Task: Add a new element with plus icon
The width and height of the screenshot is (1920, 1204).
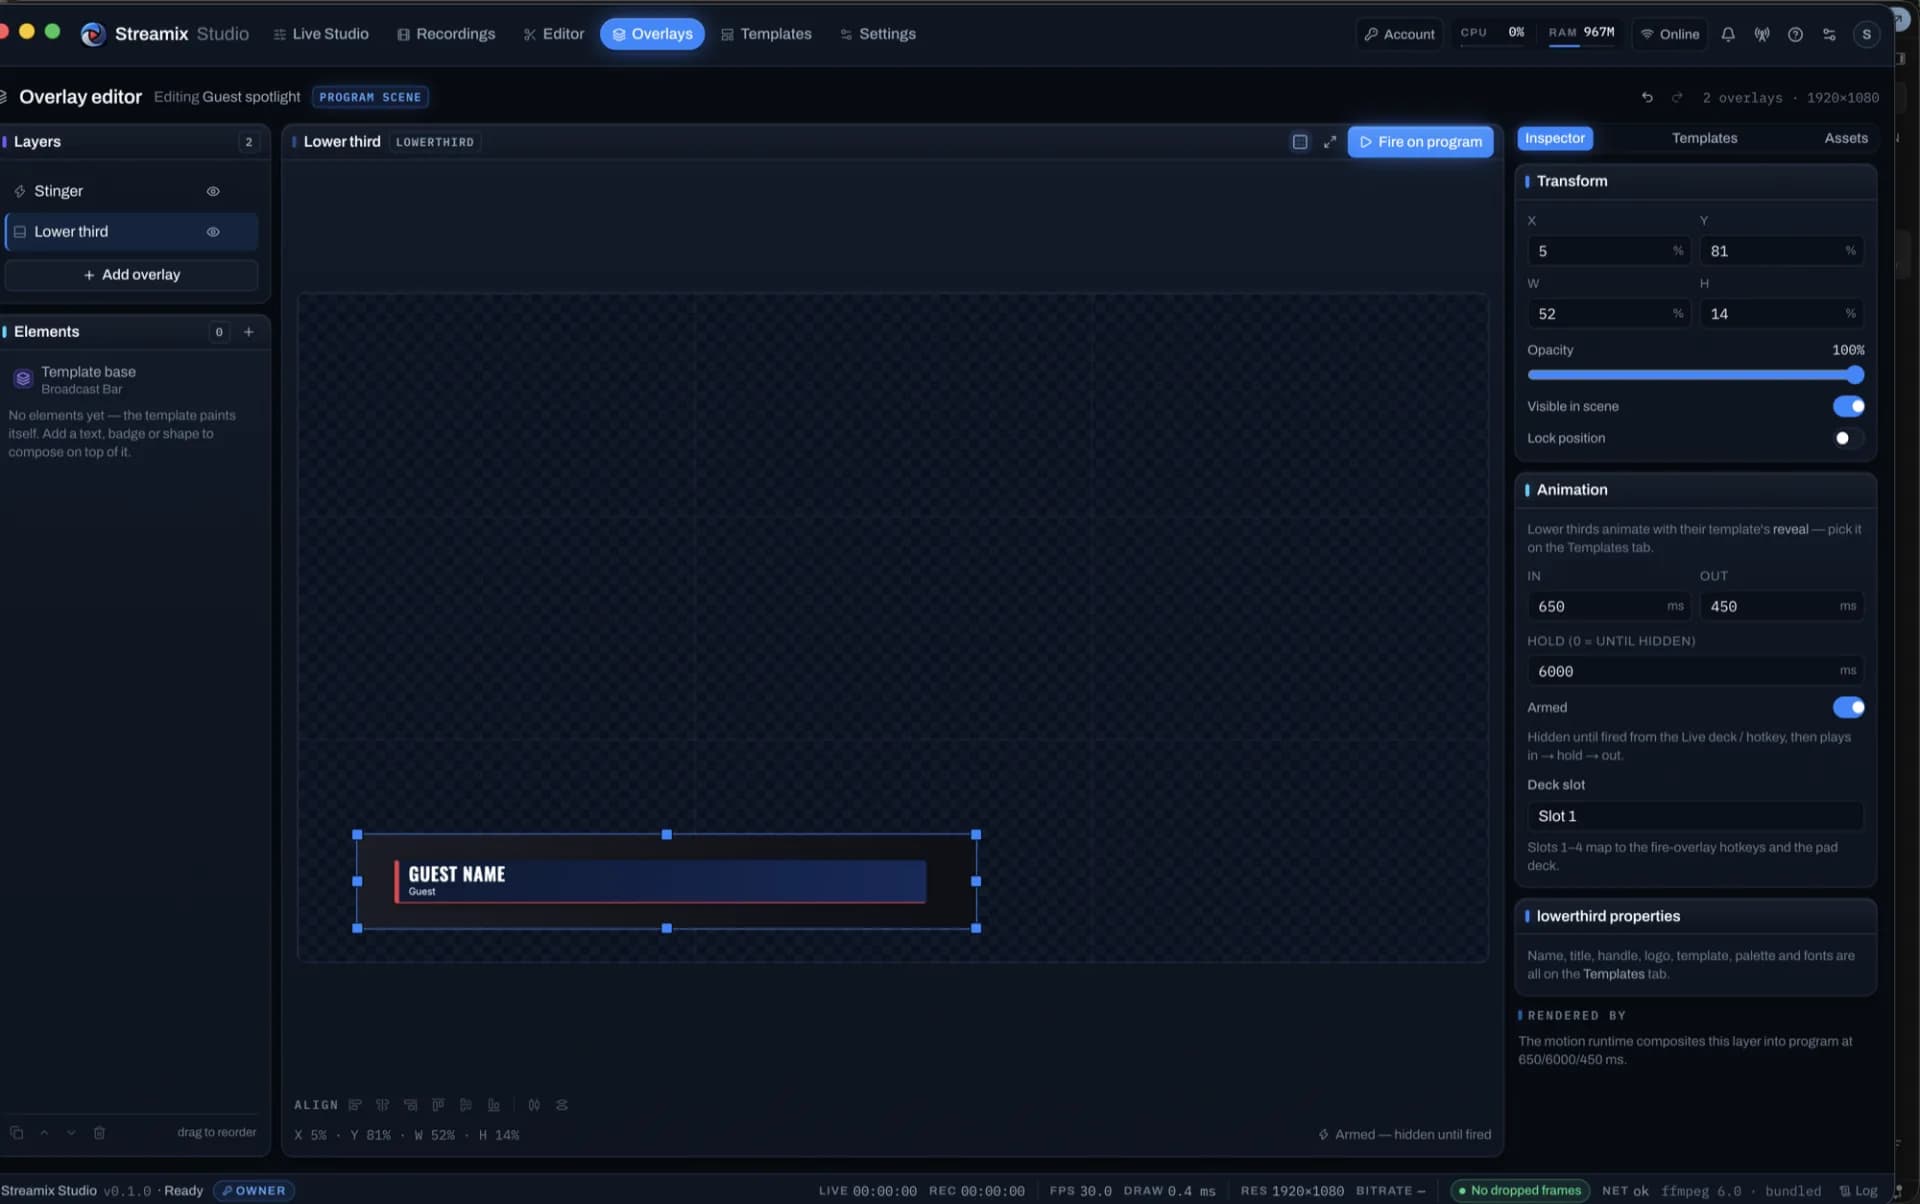Action: 249,332
